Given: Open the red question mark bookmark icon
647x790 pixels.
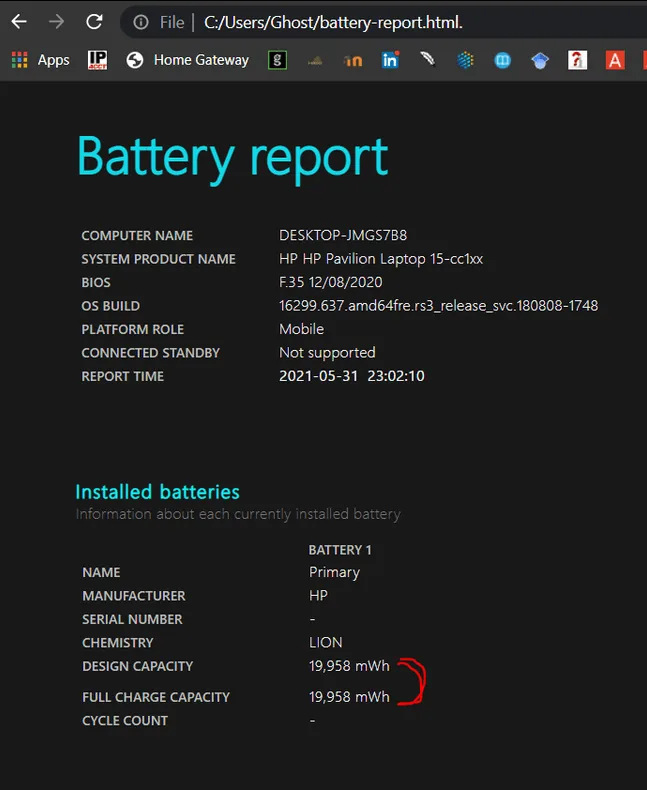Looking at the screenshot, I should pos(577,60).
